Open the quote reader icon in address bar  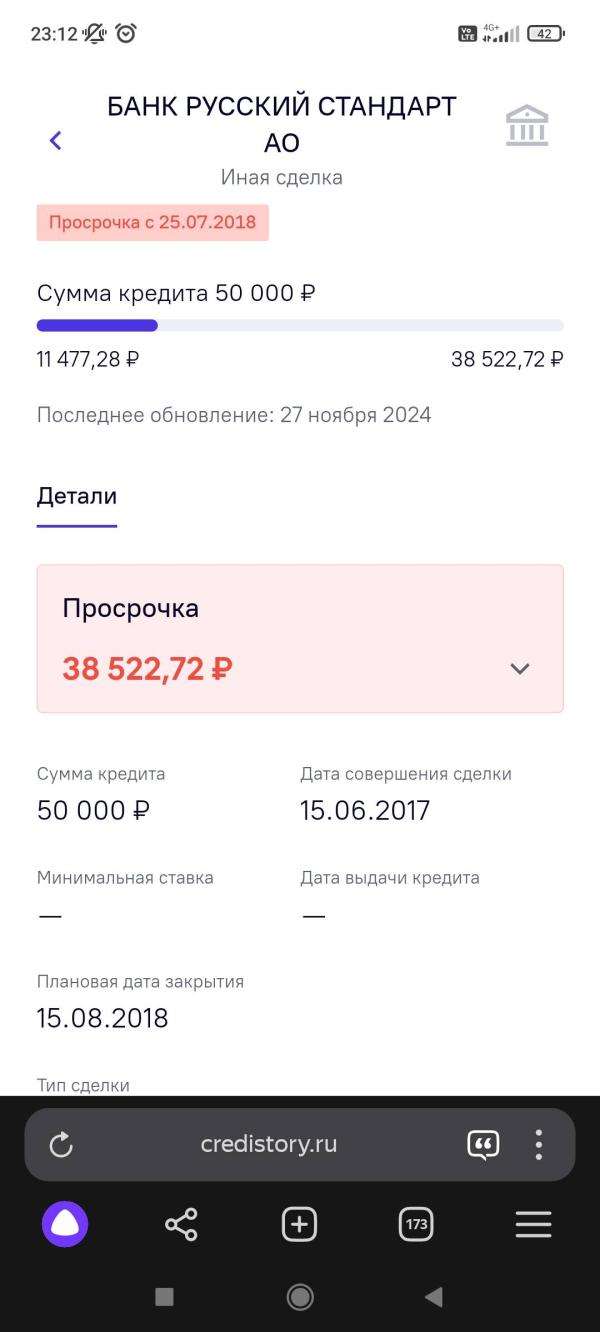pos(483,1145)
